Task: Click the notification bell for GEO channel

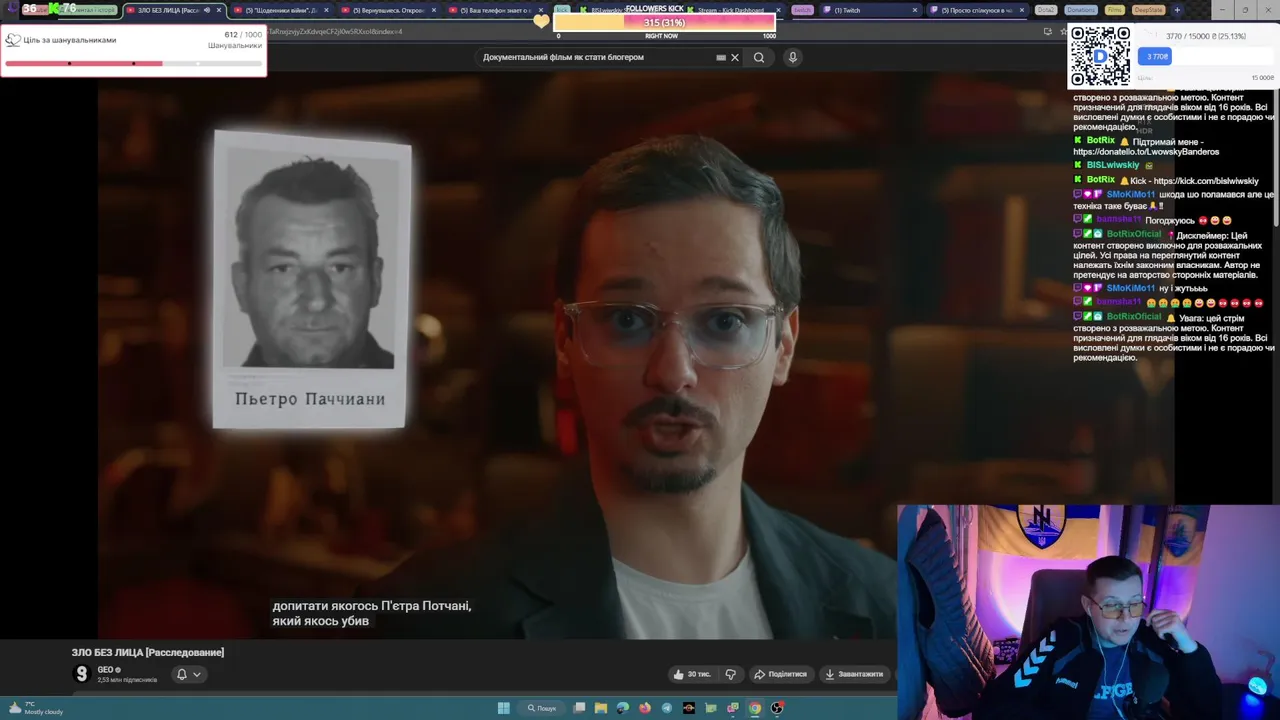Action: (182, 674)
